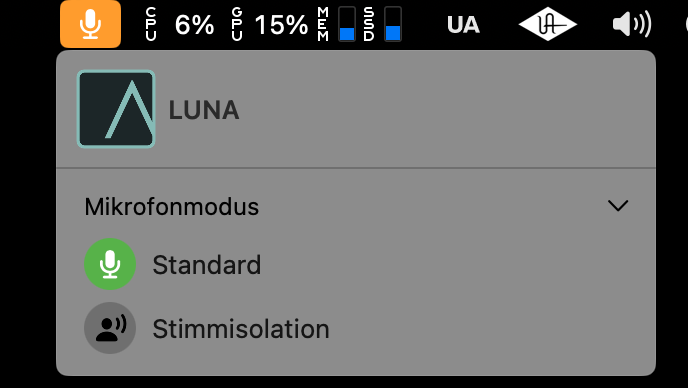Collapse the Mikrofonmodus chevron
This screenshot has width=688, height=388.
618,205
